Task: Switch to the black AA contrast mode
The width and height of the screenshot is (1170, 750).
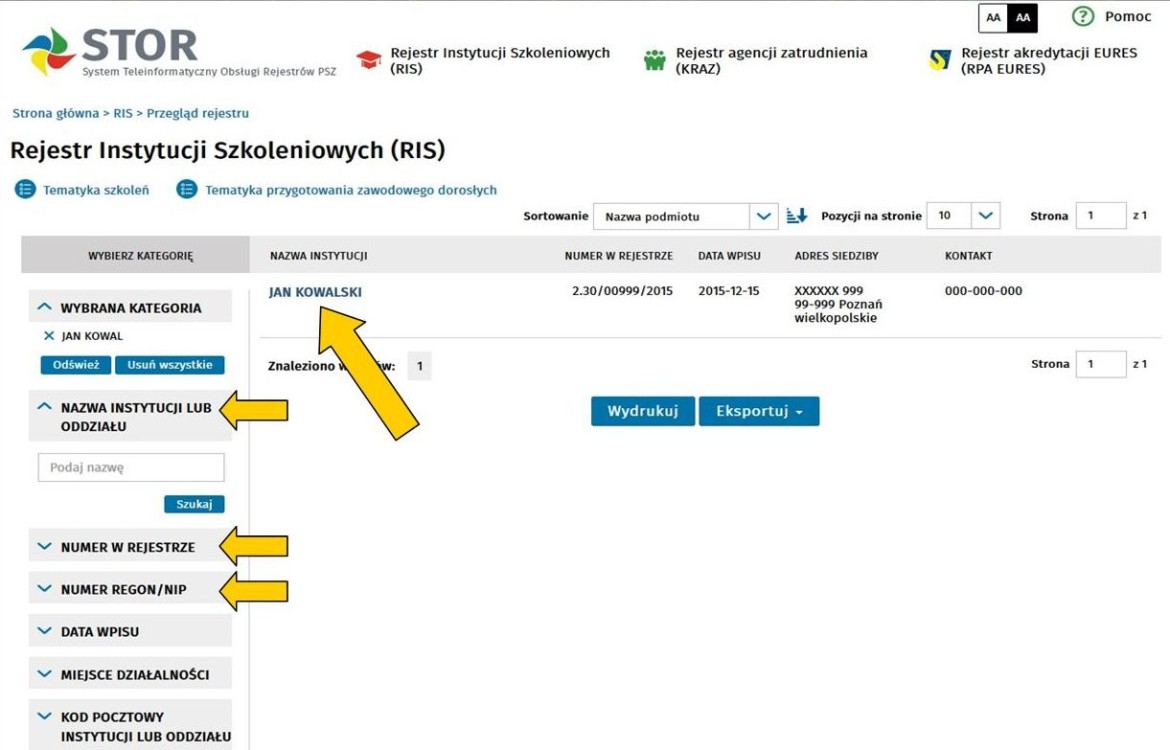Action: tap(1022, 18)
